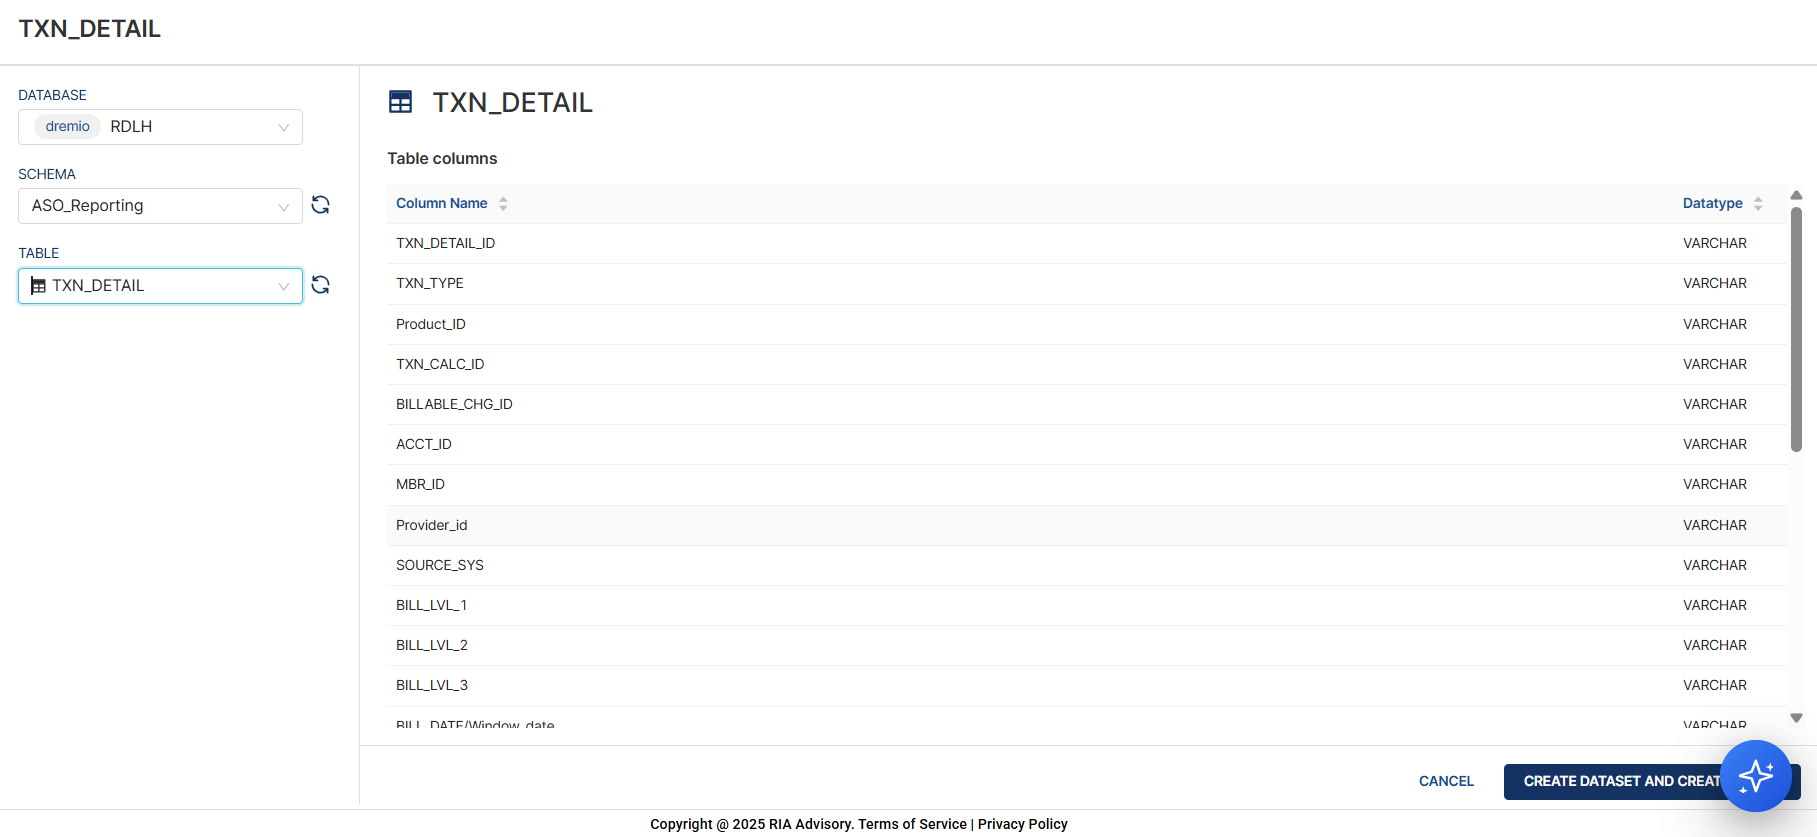Select the TXN_DETAIL_ID column row
Screen dimensions: 1817x837
(446, 243)
